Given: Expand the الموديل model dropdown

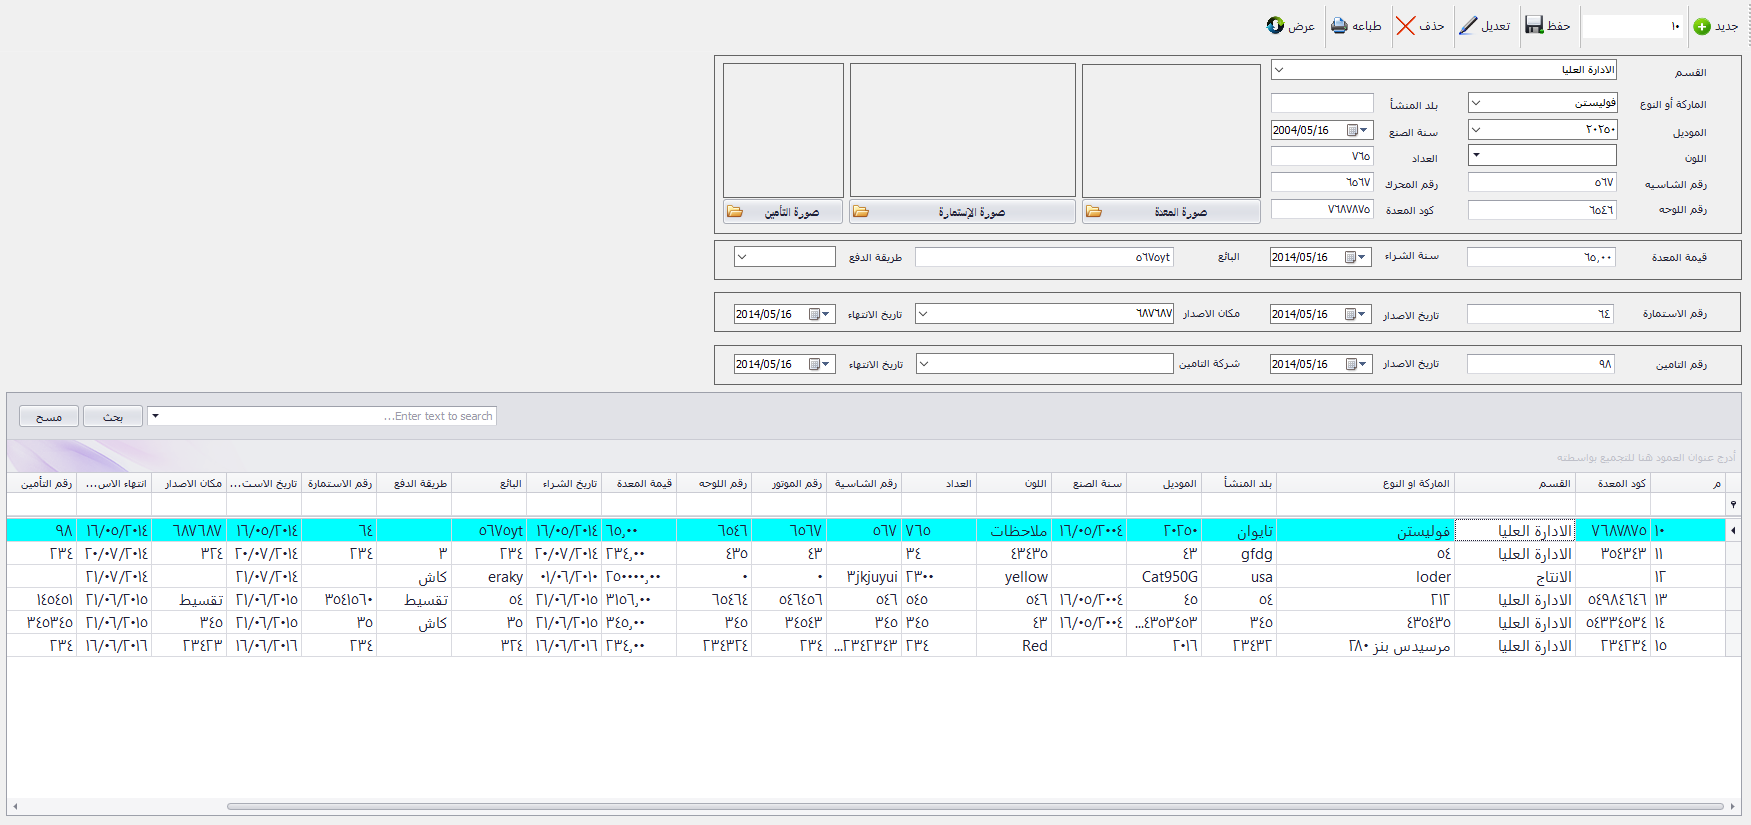Looking at the screenshot, I should [1476, 130].
